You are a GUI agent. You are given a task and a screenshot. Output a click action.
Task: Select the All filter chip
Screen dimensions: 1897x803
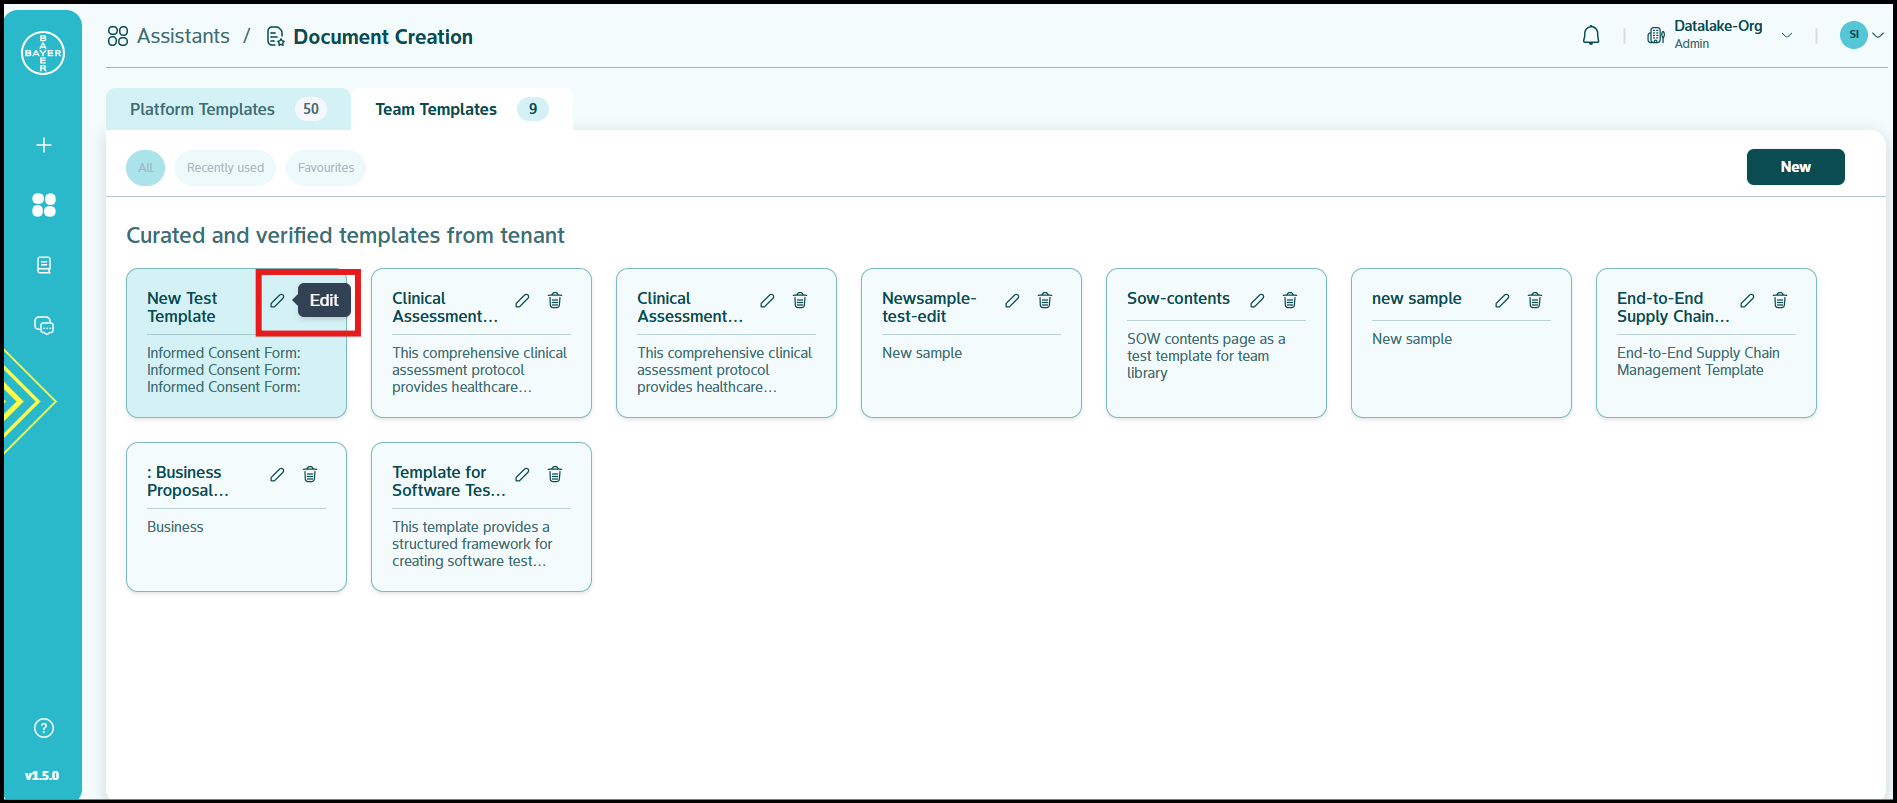(x=146, y=168)
